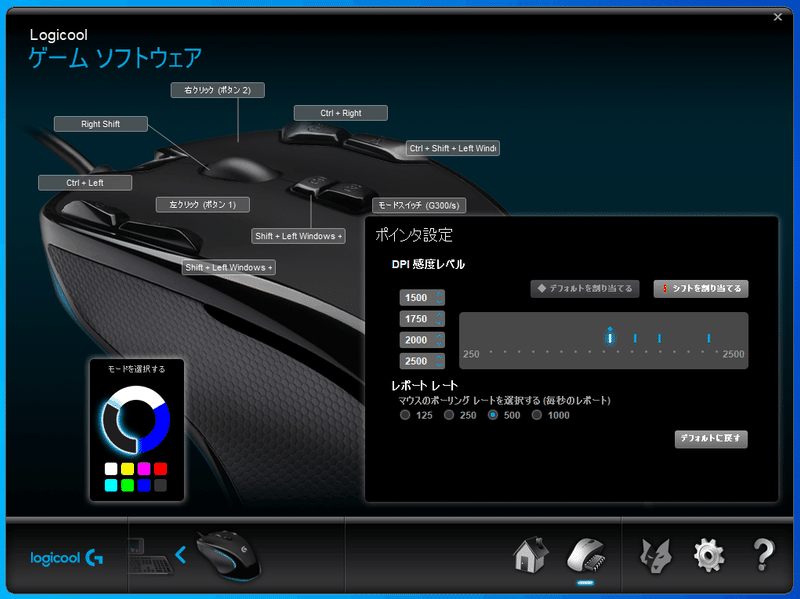Click the left arrow device switcher

181,555
